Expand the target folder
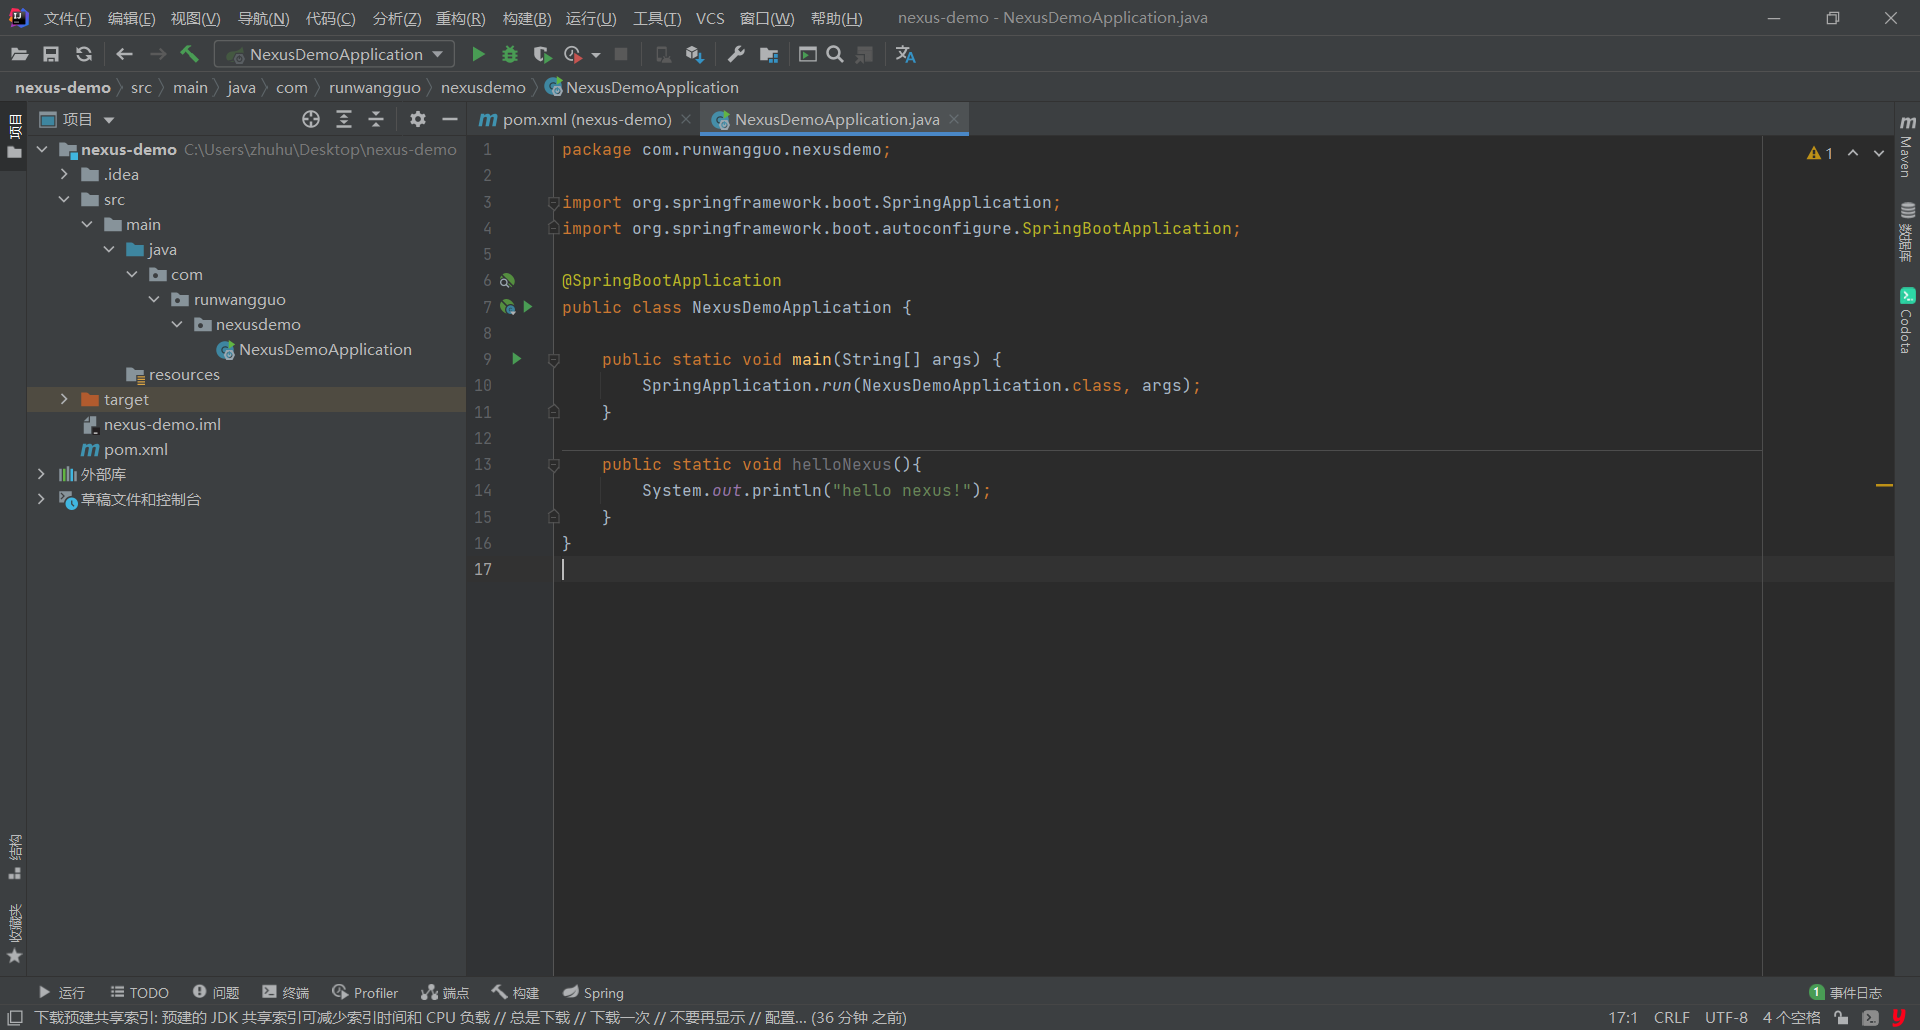The width and height of the screenshot is (1920, 1030). [x=64, y=399]
